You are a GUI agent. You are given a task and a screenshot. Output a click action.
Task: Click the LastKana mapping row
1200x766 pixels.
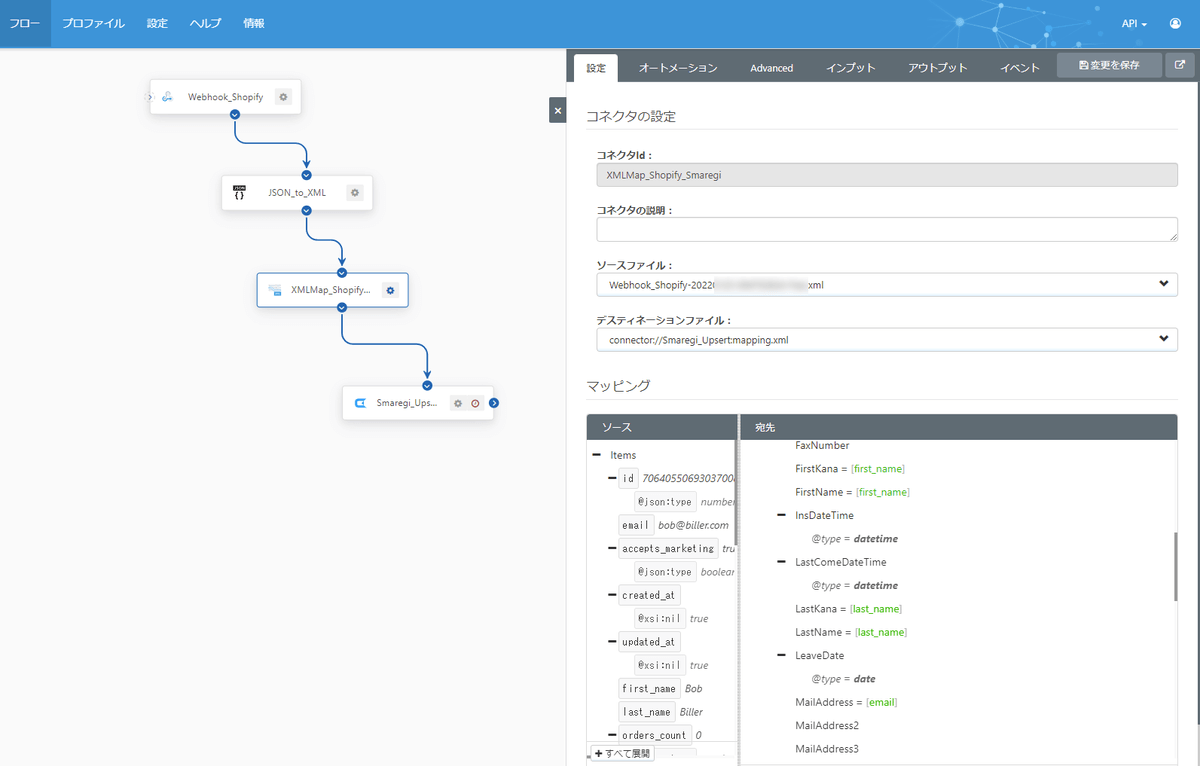click(x=848, y=608)
